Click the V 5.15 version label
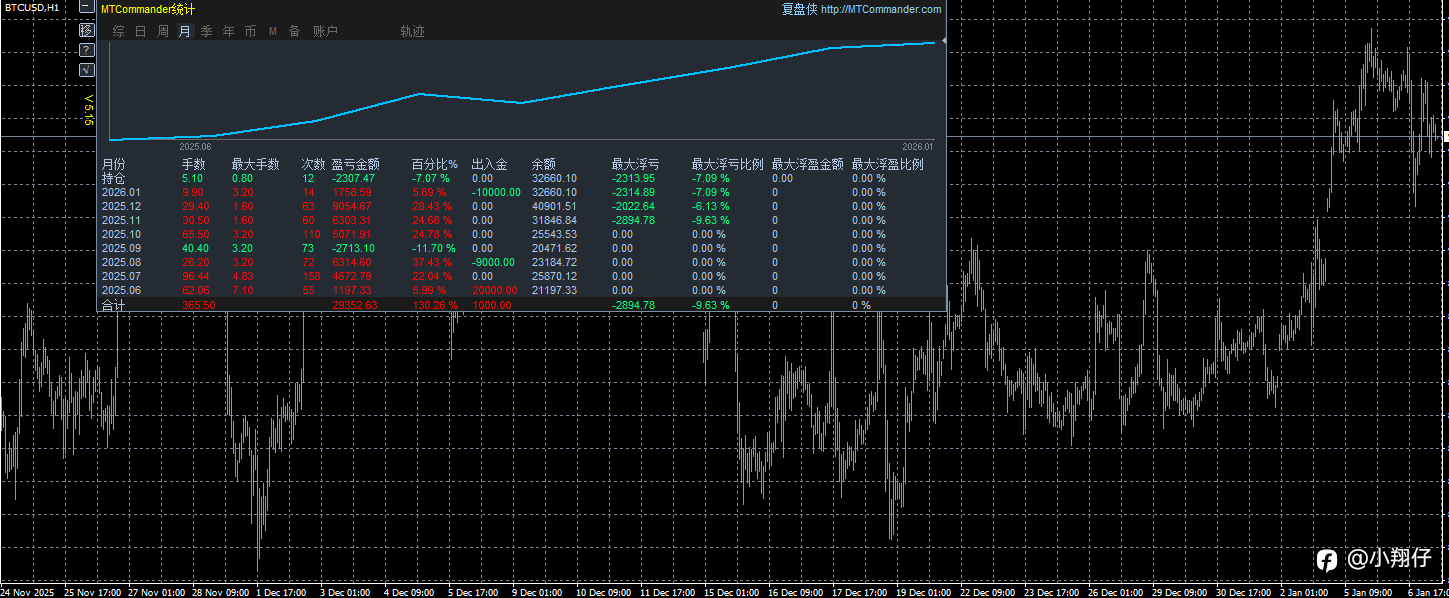This screenshot has width=1449, height=598. pyautogui.click(x=88, y=110)
